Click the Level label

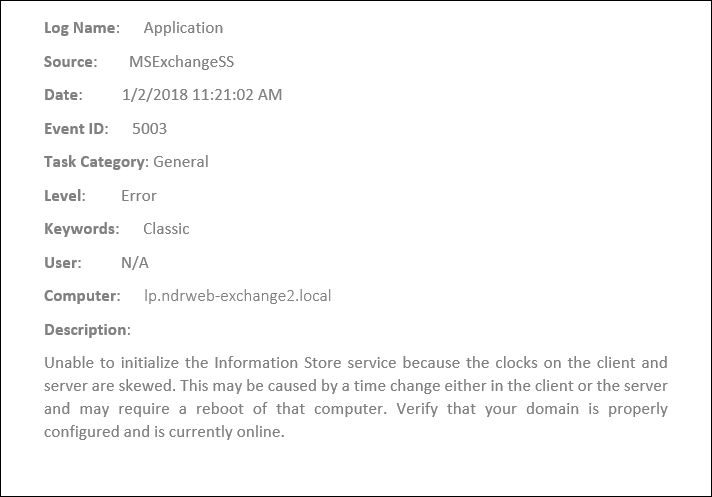tap(64, 196)
